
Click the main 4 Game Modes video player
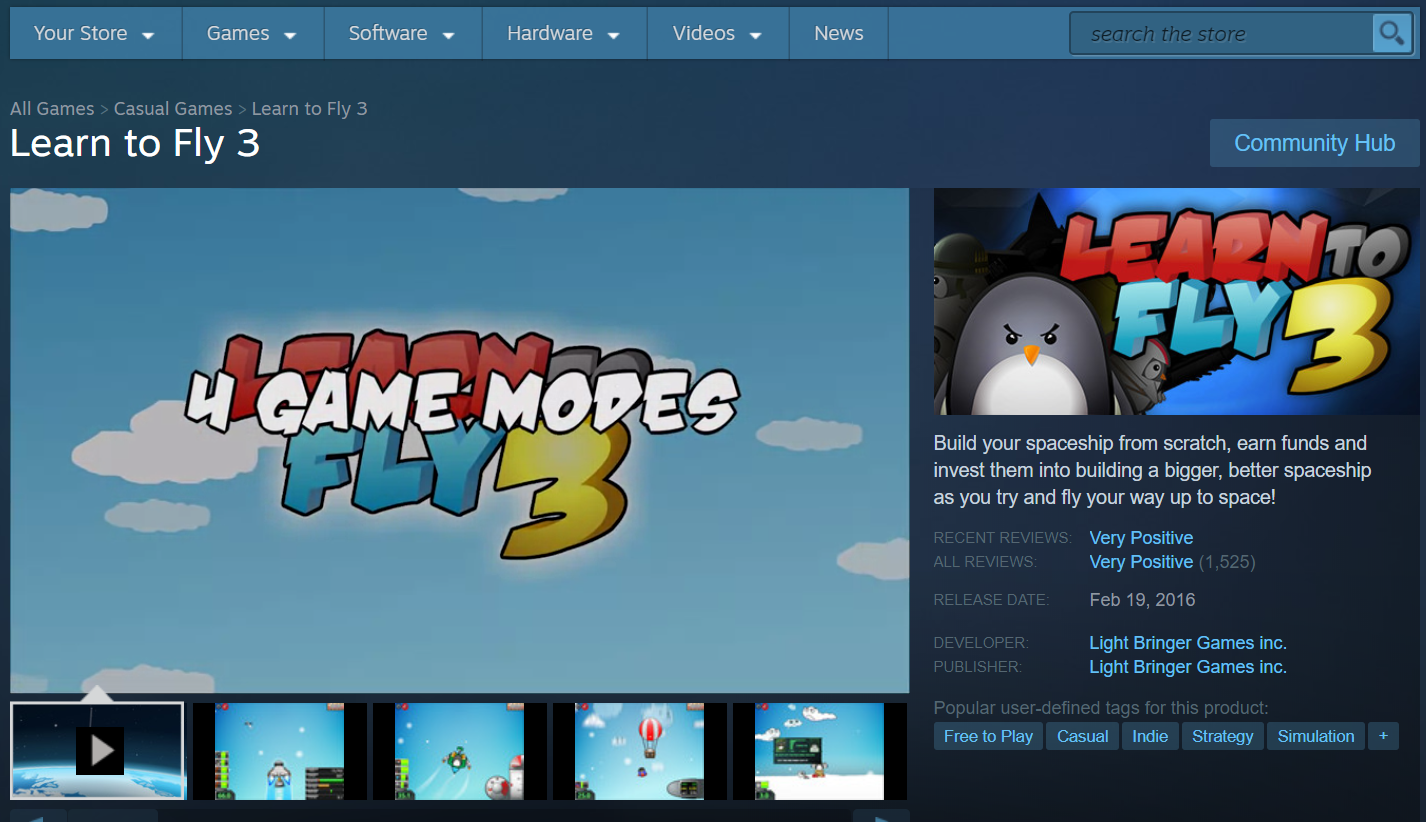460,440
